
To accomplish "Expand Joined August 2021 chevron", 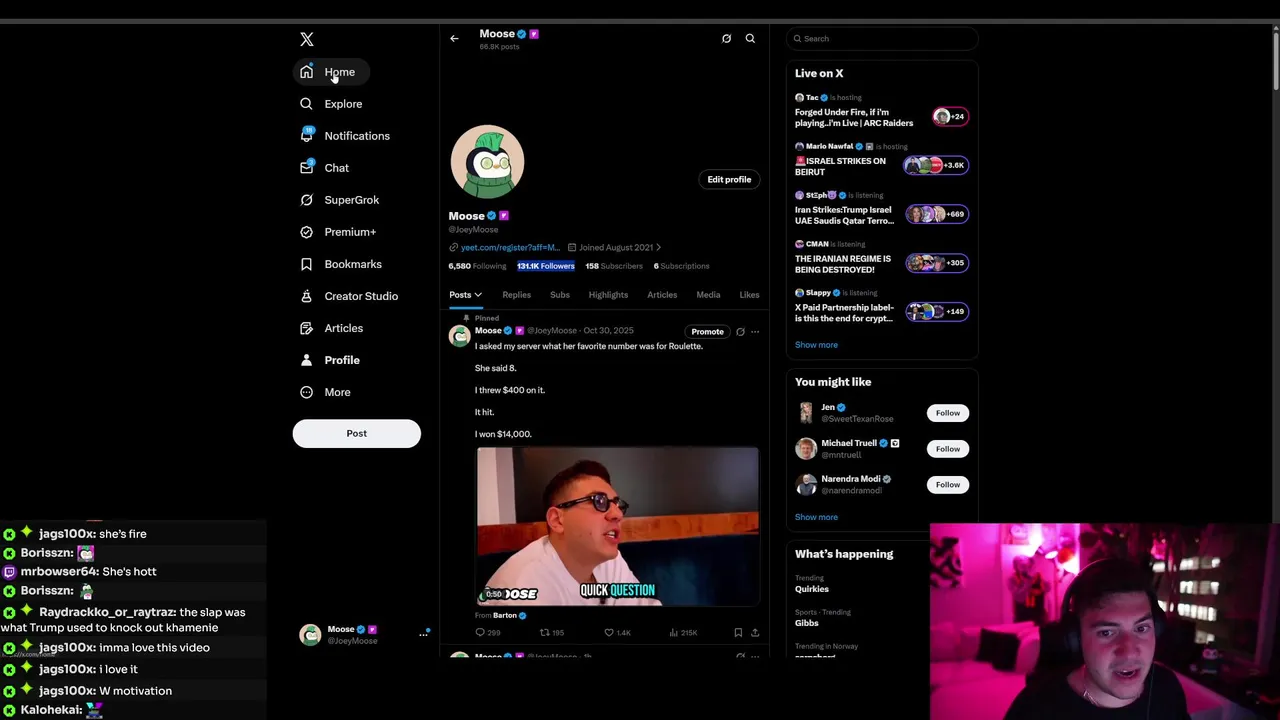I will pos(658,248).
